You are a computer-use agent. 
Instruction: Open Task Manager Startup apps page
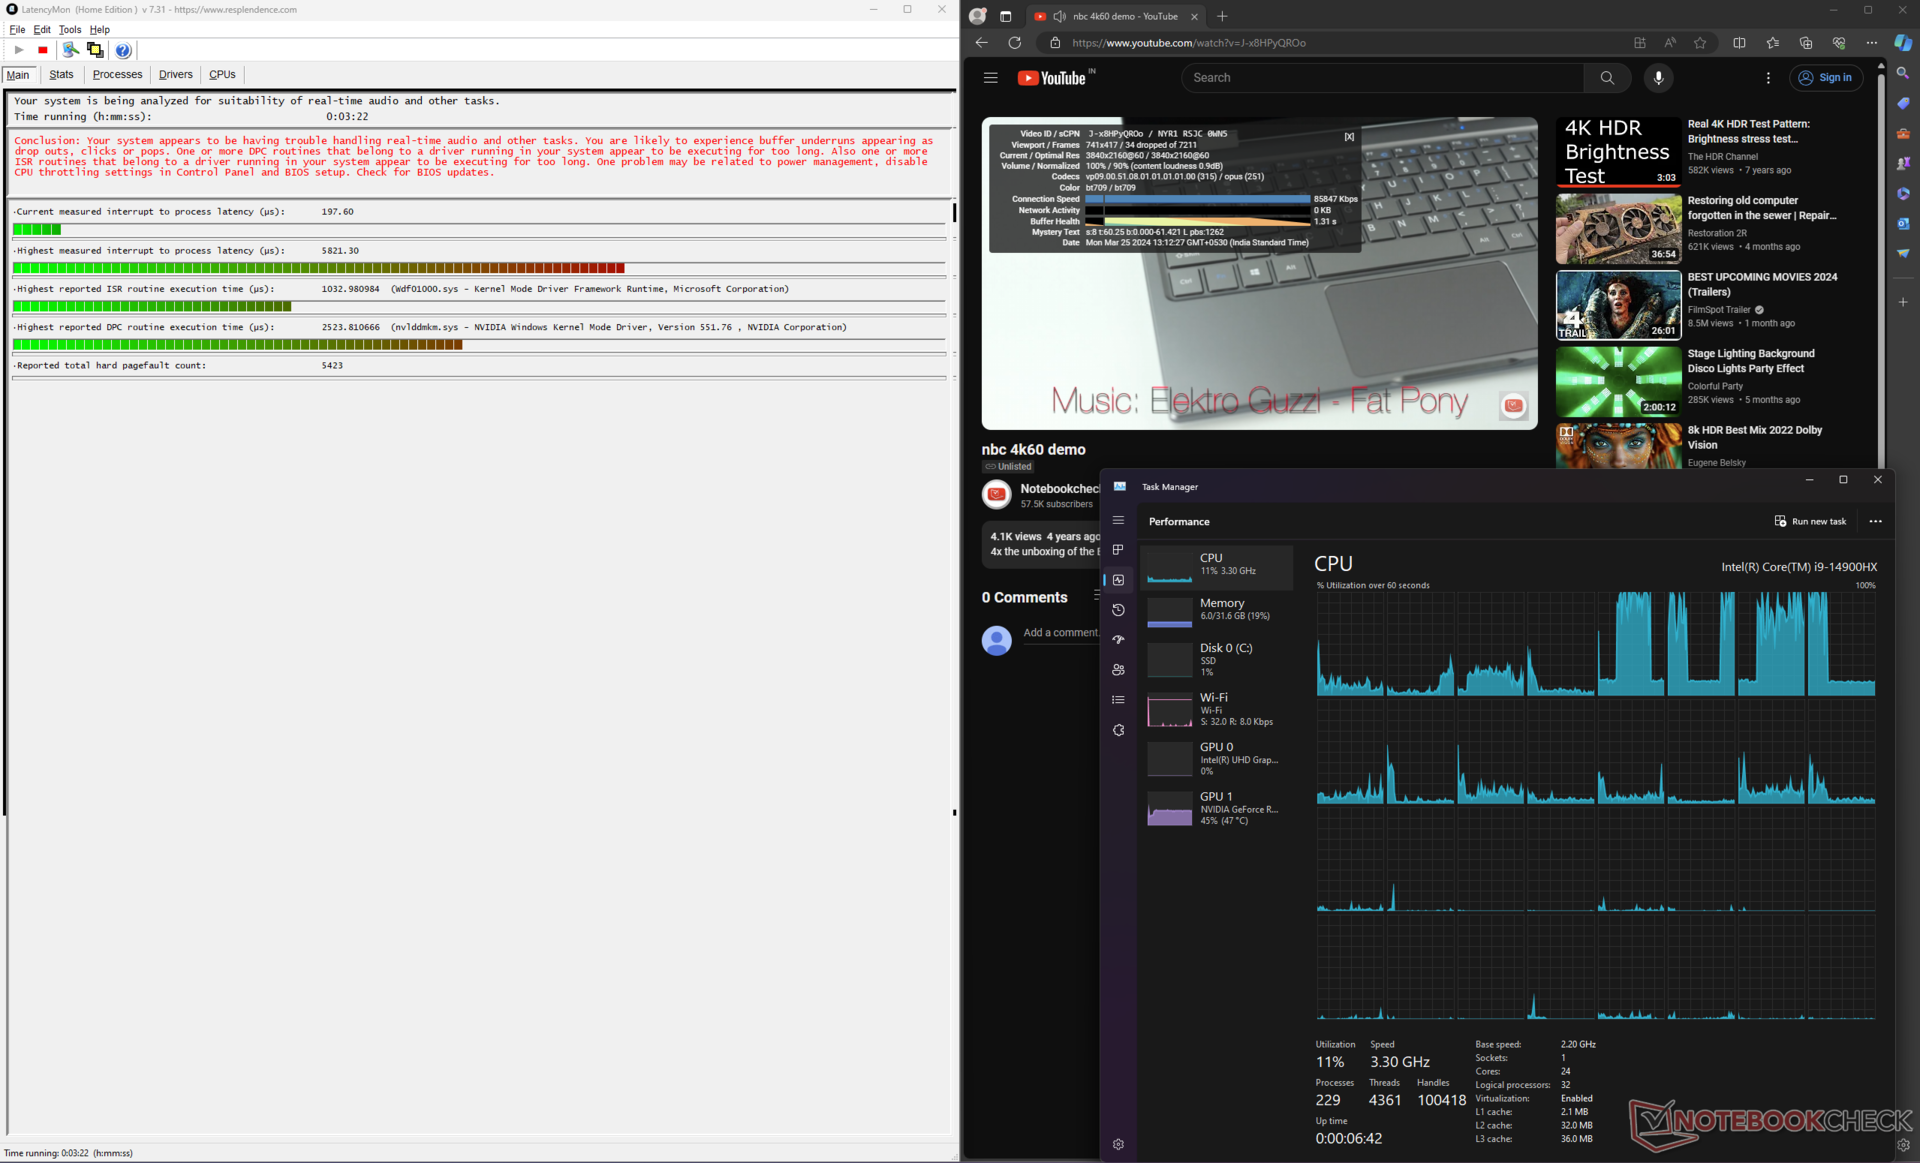(x=1118, y=640)
